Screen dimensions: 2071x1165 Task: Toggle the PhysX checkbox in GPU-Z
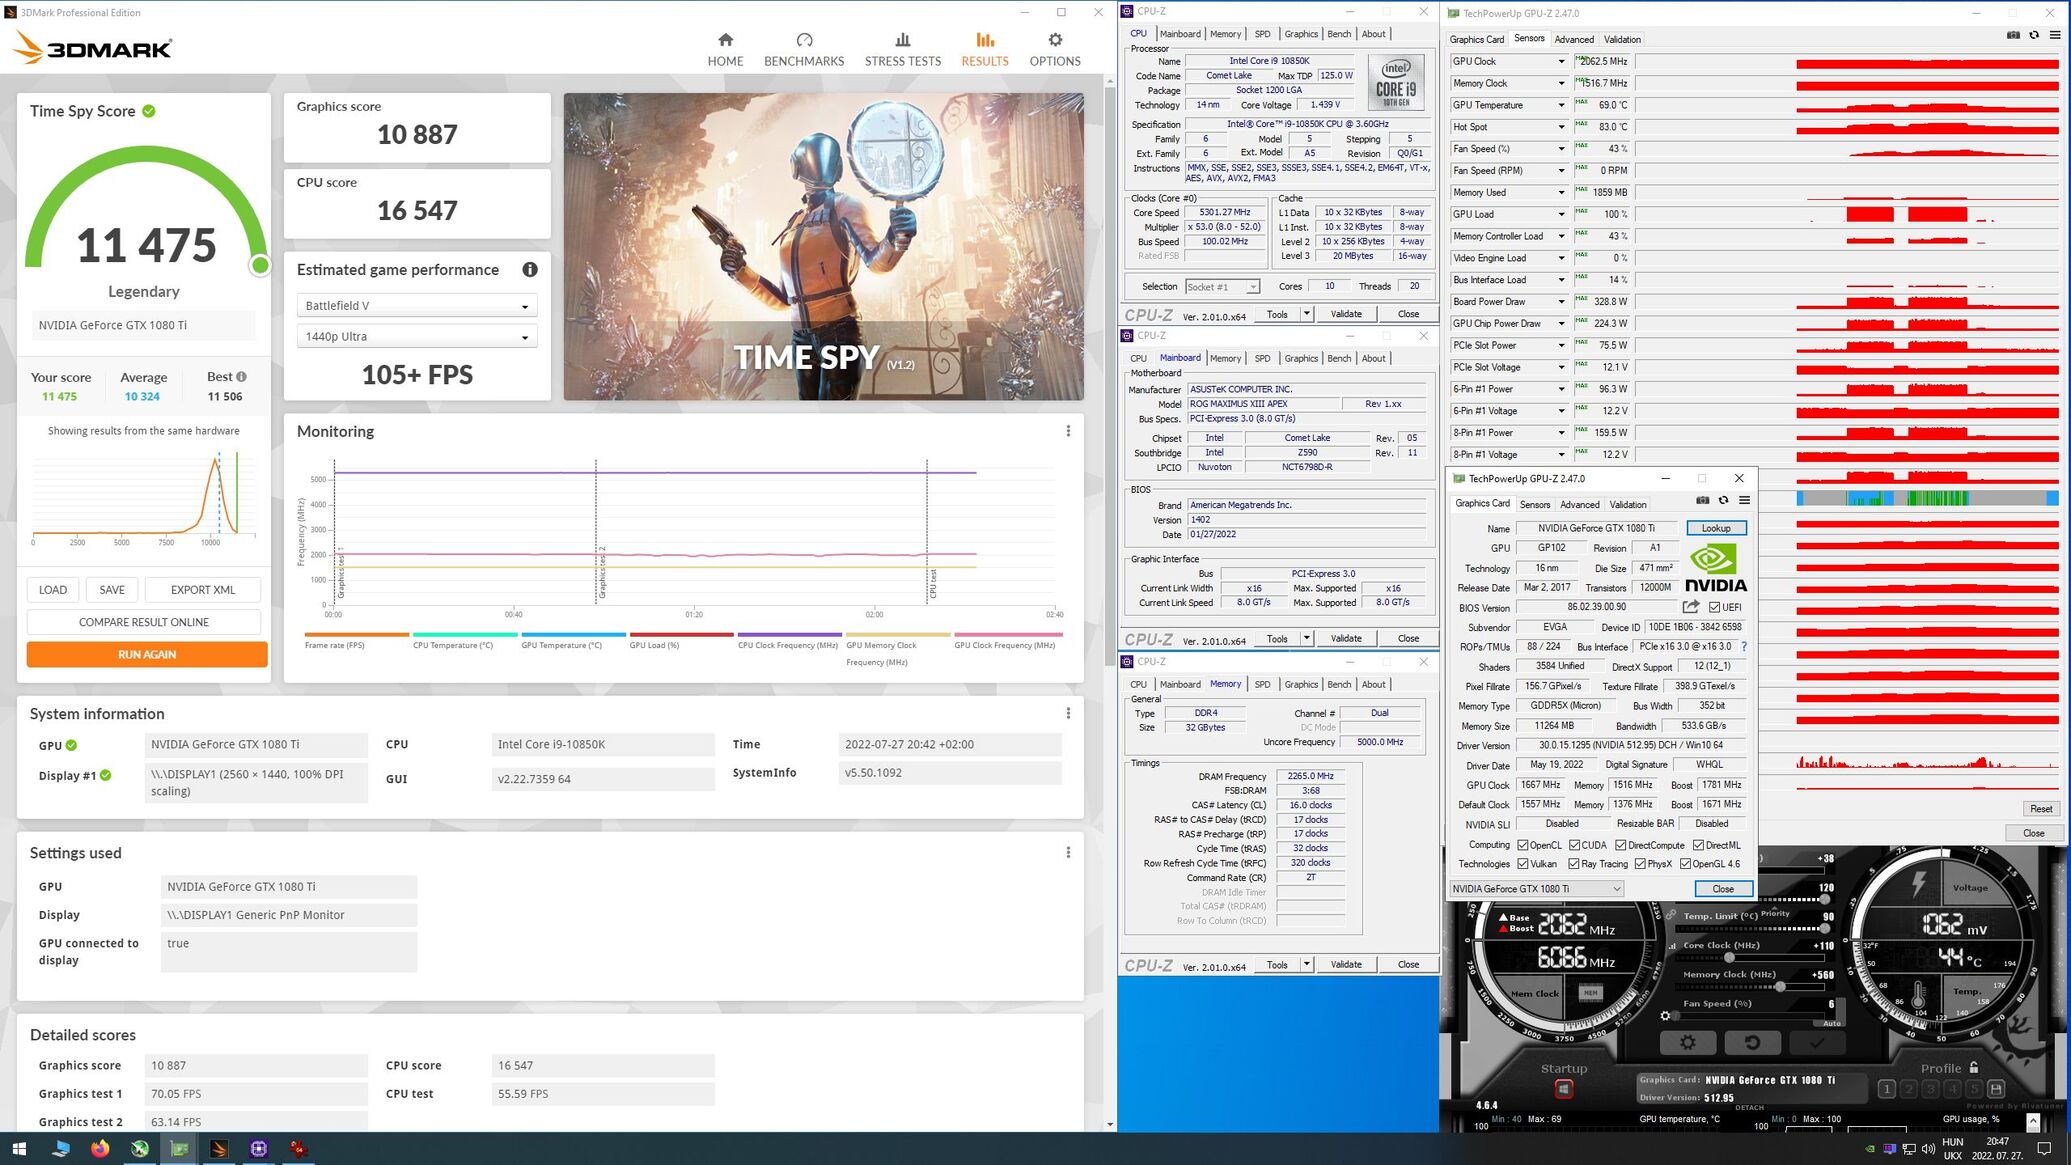coord(1640,864)
